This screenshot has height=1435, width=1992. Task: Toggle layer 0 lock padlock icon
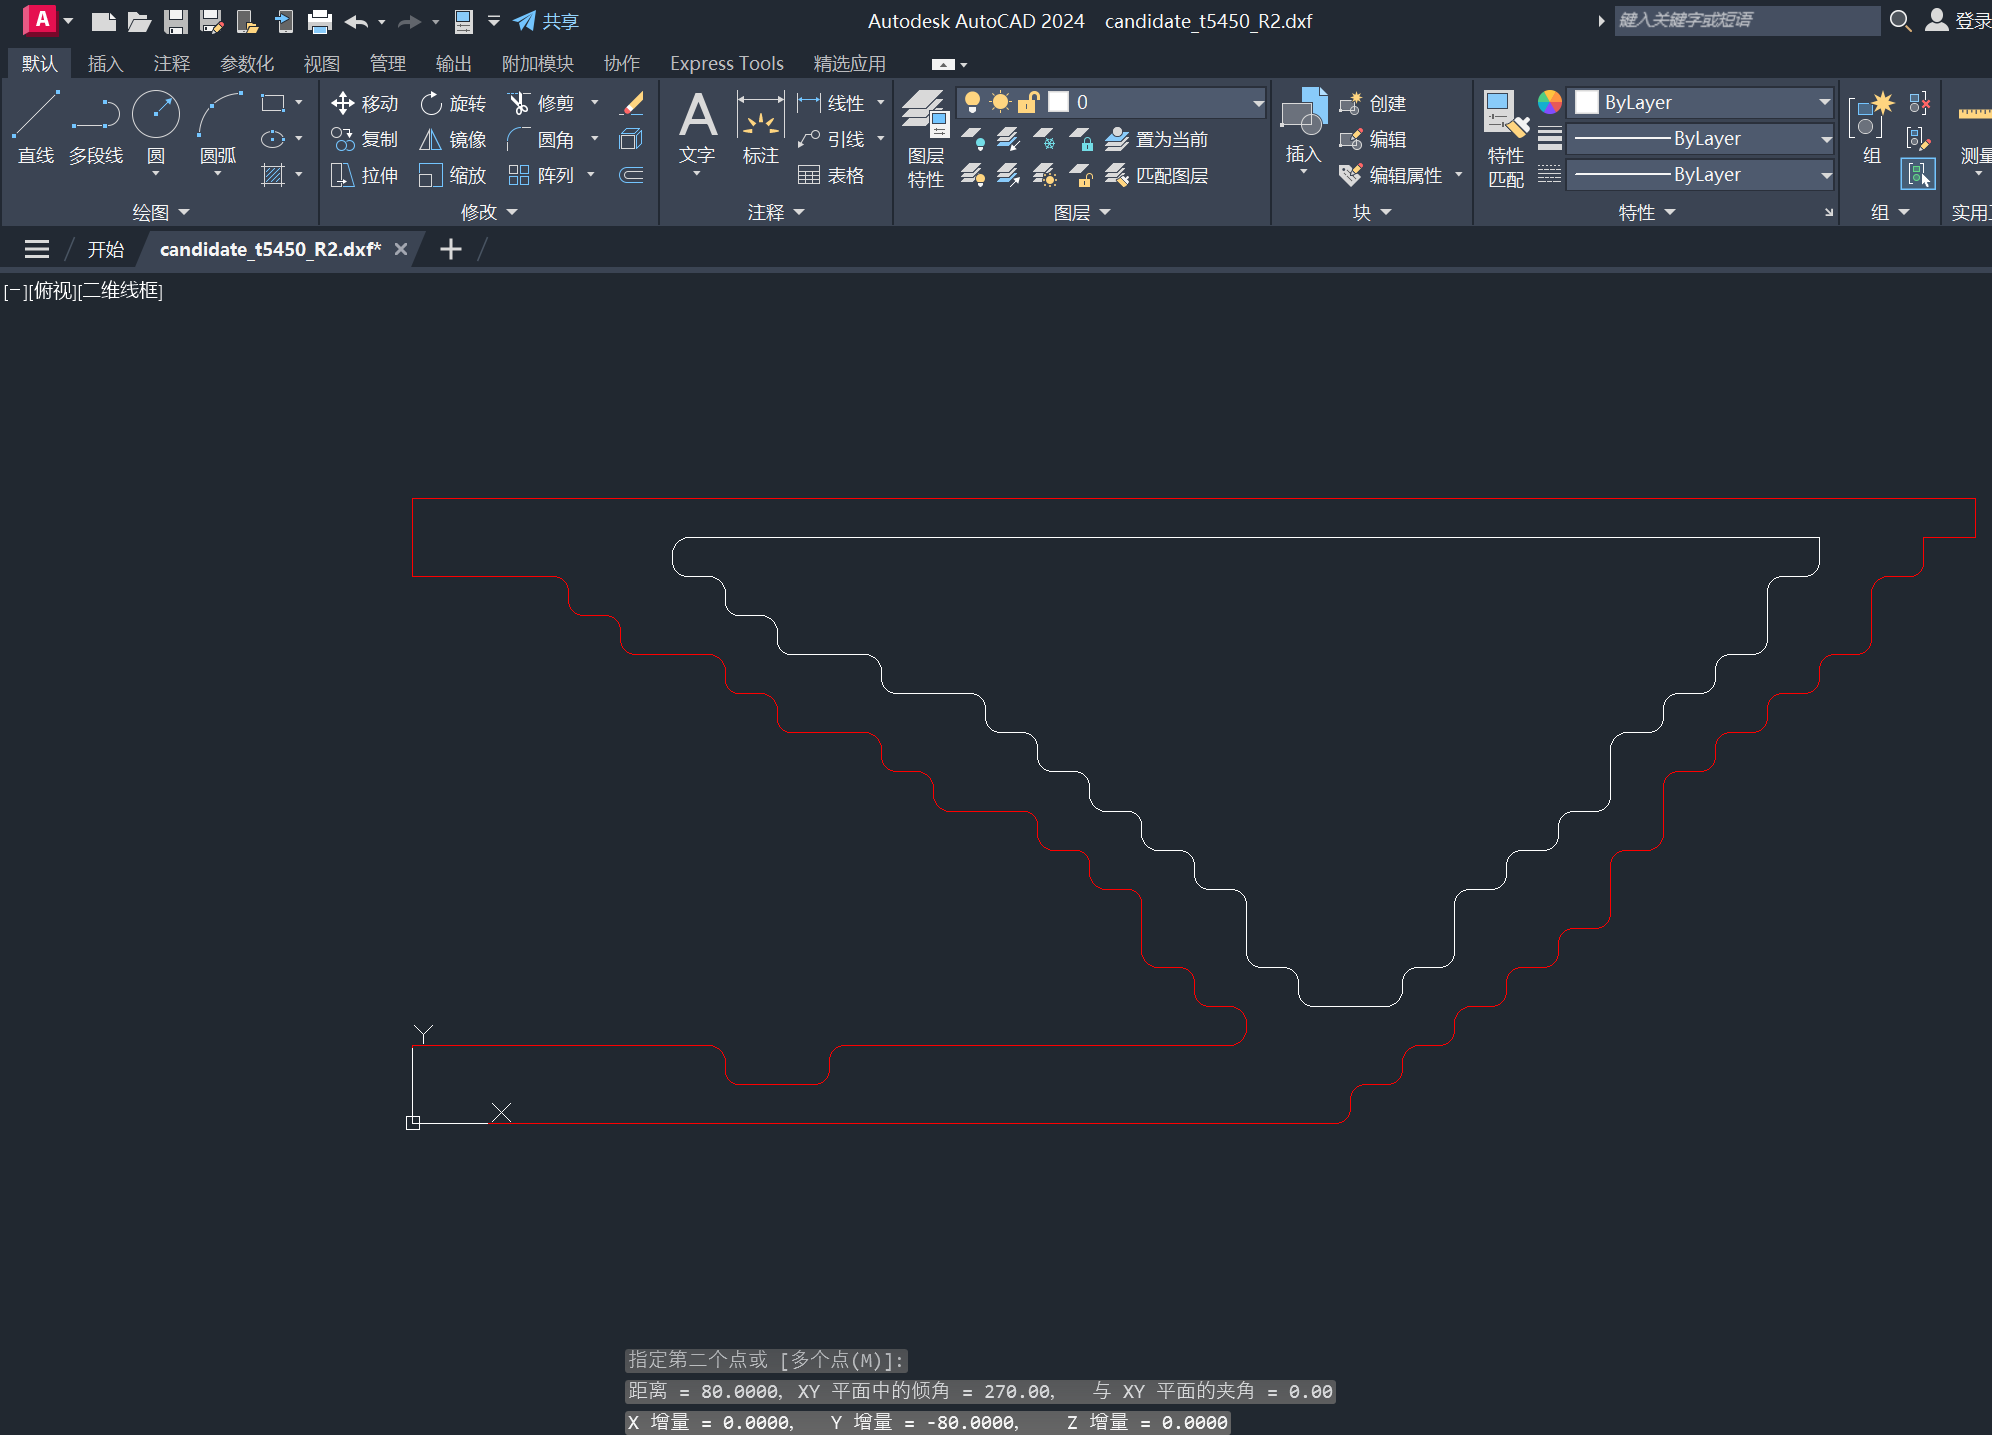[1028, 102]
